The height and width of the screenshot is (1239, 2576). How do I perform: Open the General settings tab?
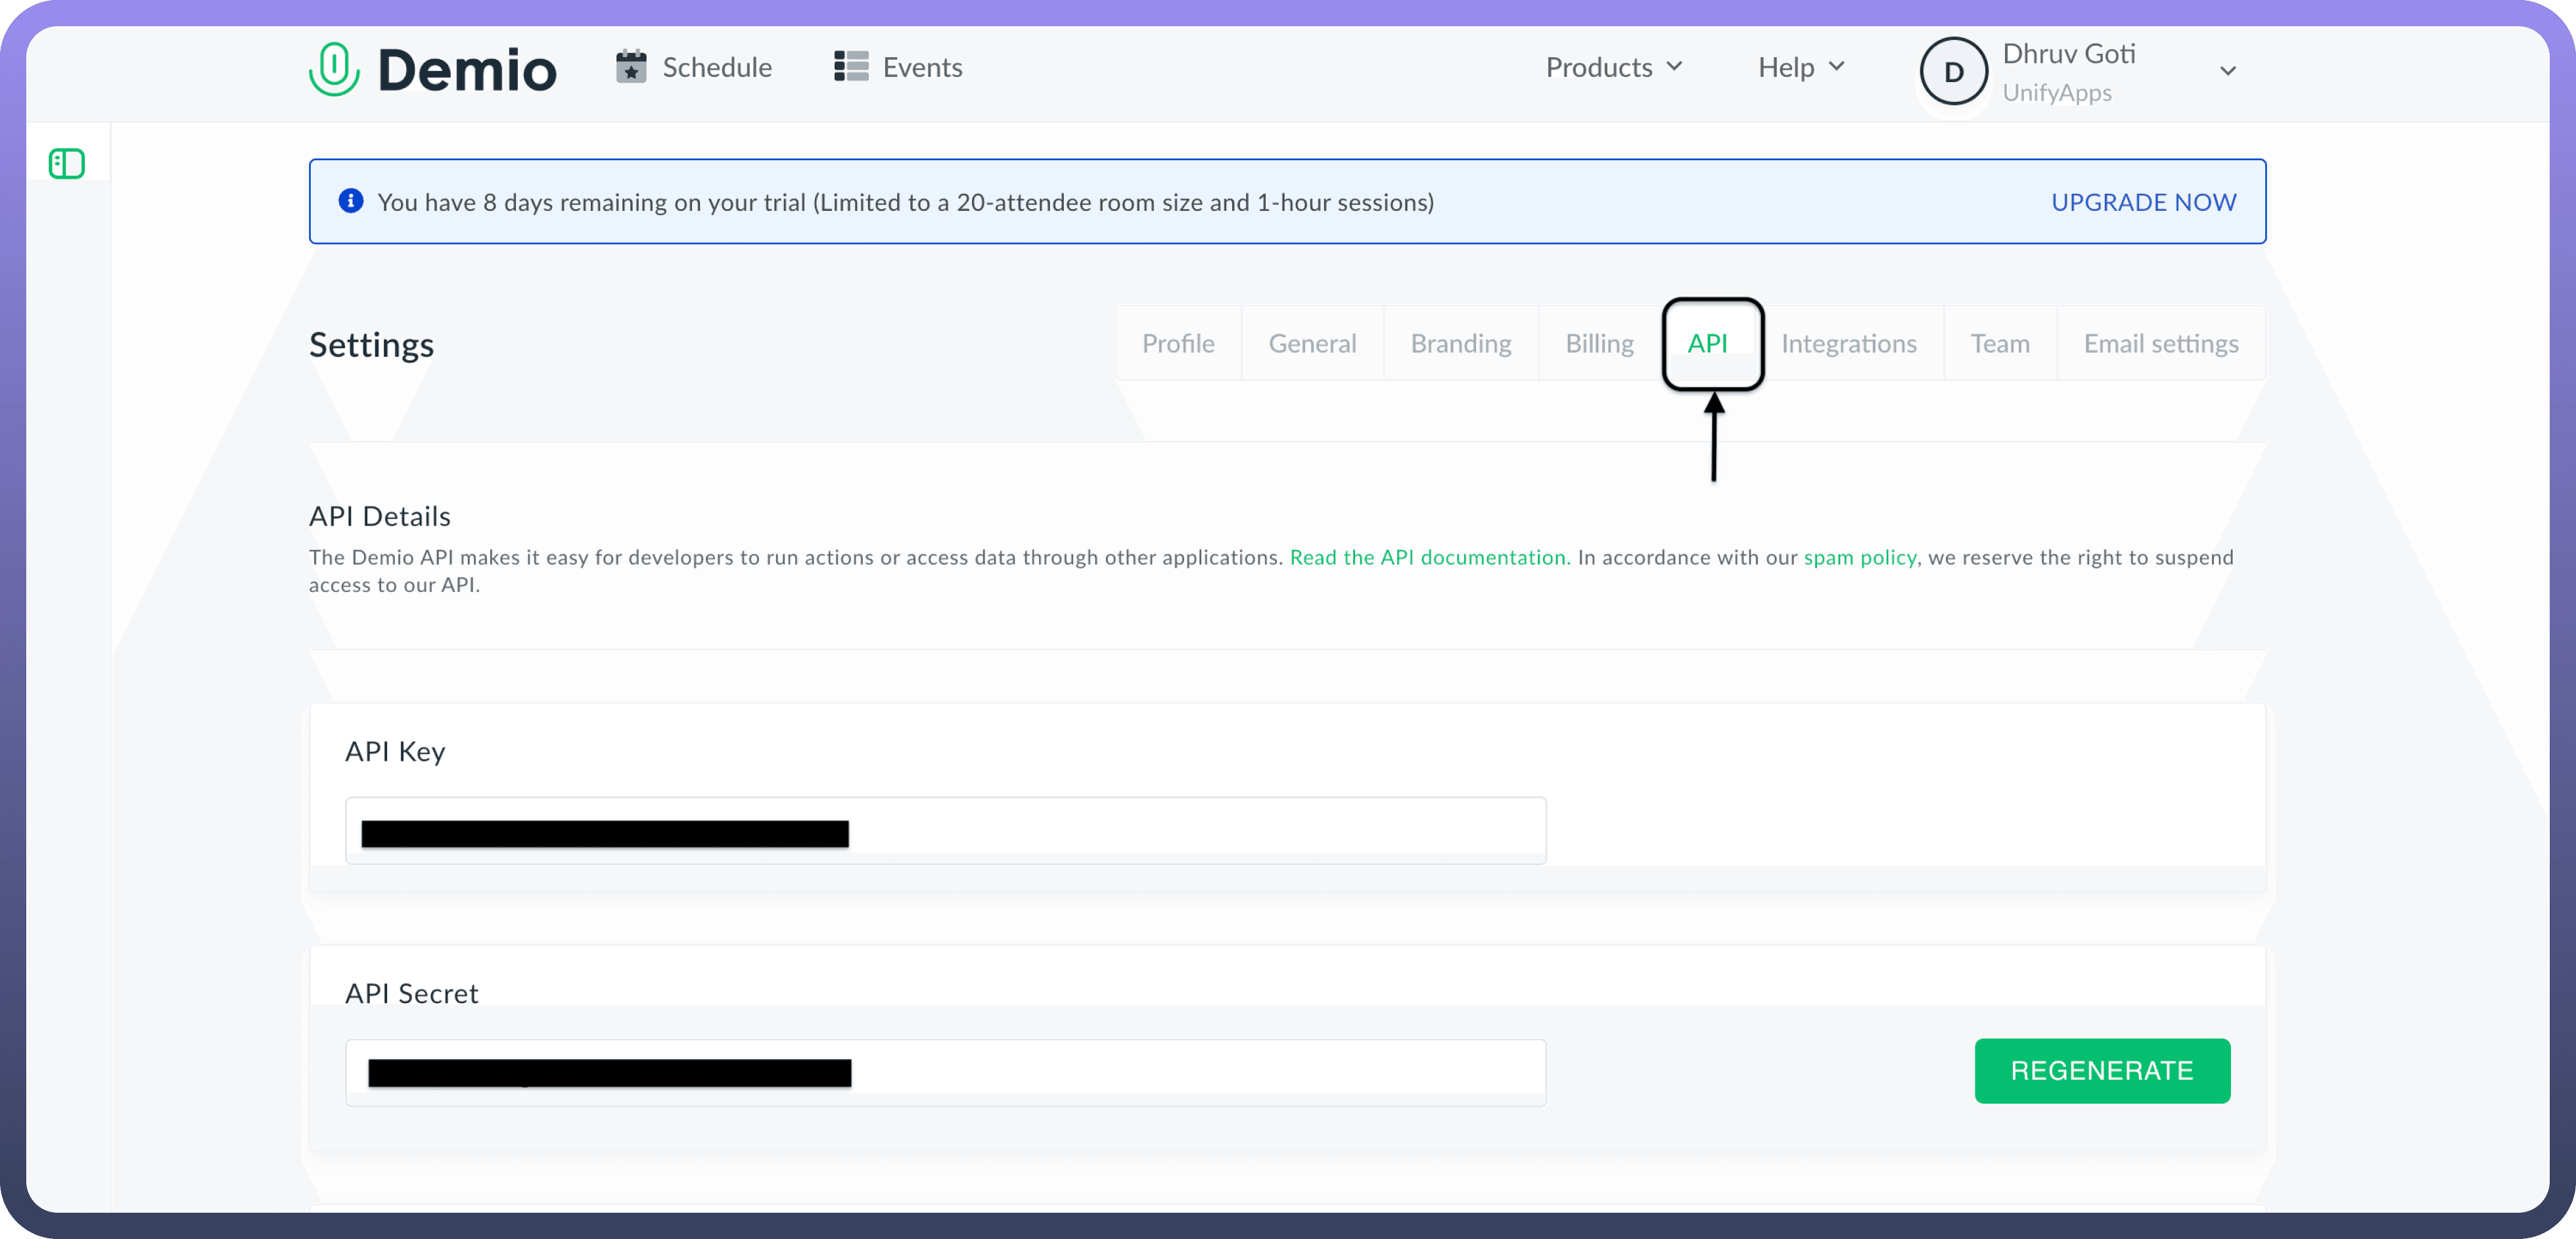(1312, 343)
